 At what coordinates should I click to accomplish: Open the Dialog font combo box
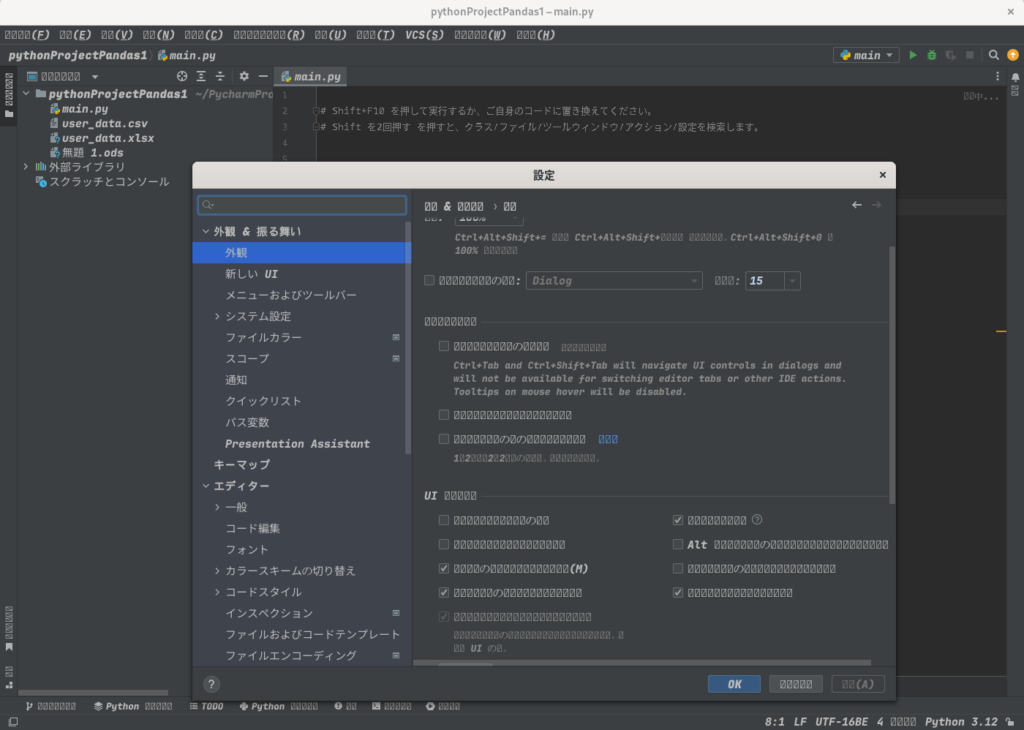pyautogui.click(x=614, y=281)
